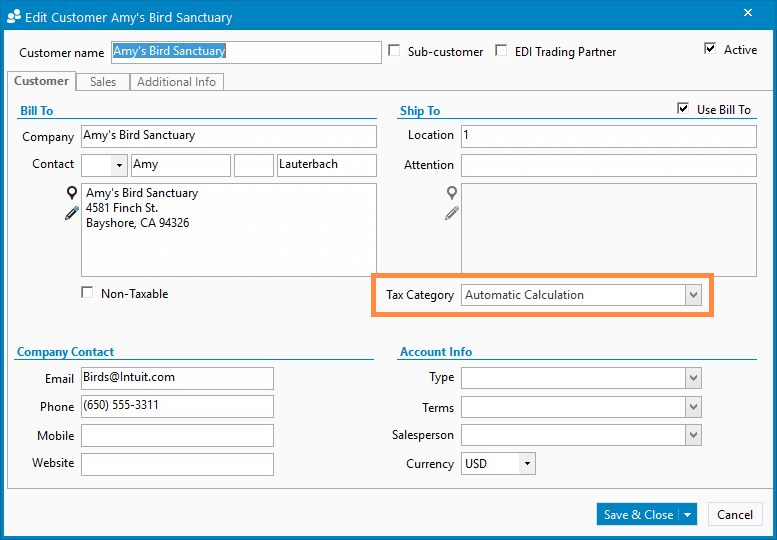
Task: Click the Bill To map pin icon
Action: point(72,193)
